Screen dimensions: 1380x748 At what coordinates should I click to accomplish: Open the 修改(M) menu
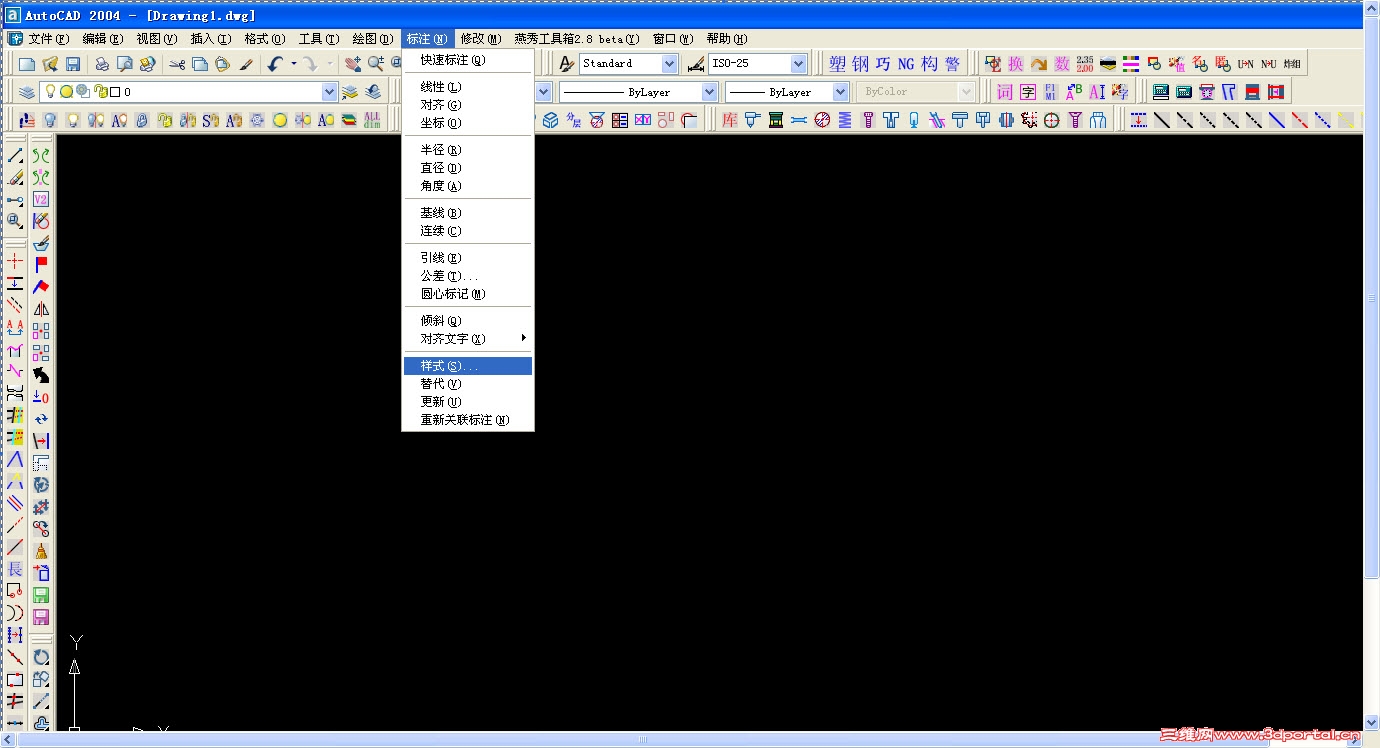pos(481,39)
